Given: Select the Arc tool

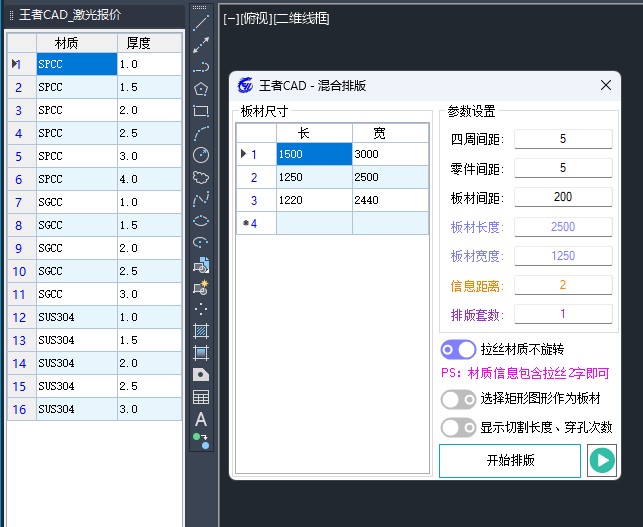Looking at the screenshot, I should point(201,133).
